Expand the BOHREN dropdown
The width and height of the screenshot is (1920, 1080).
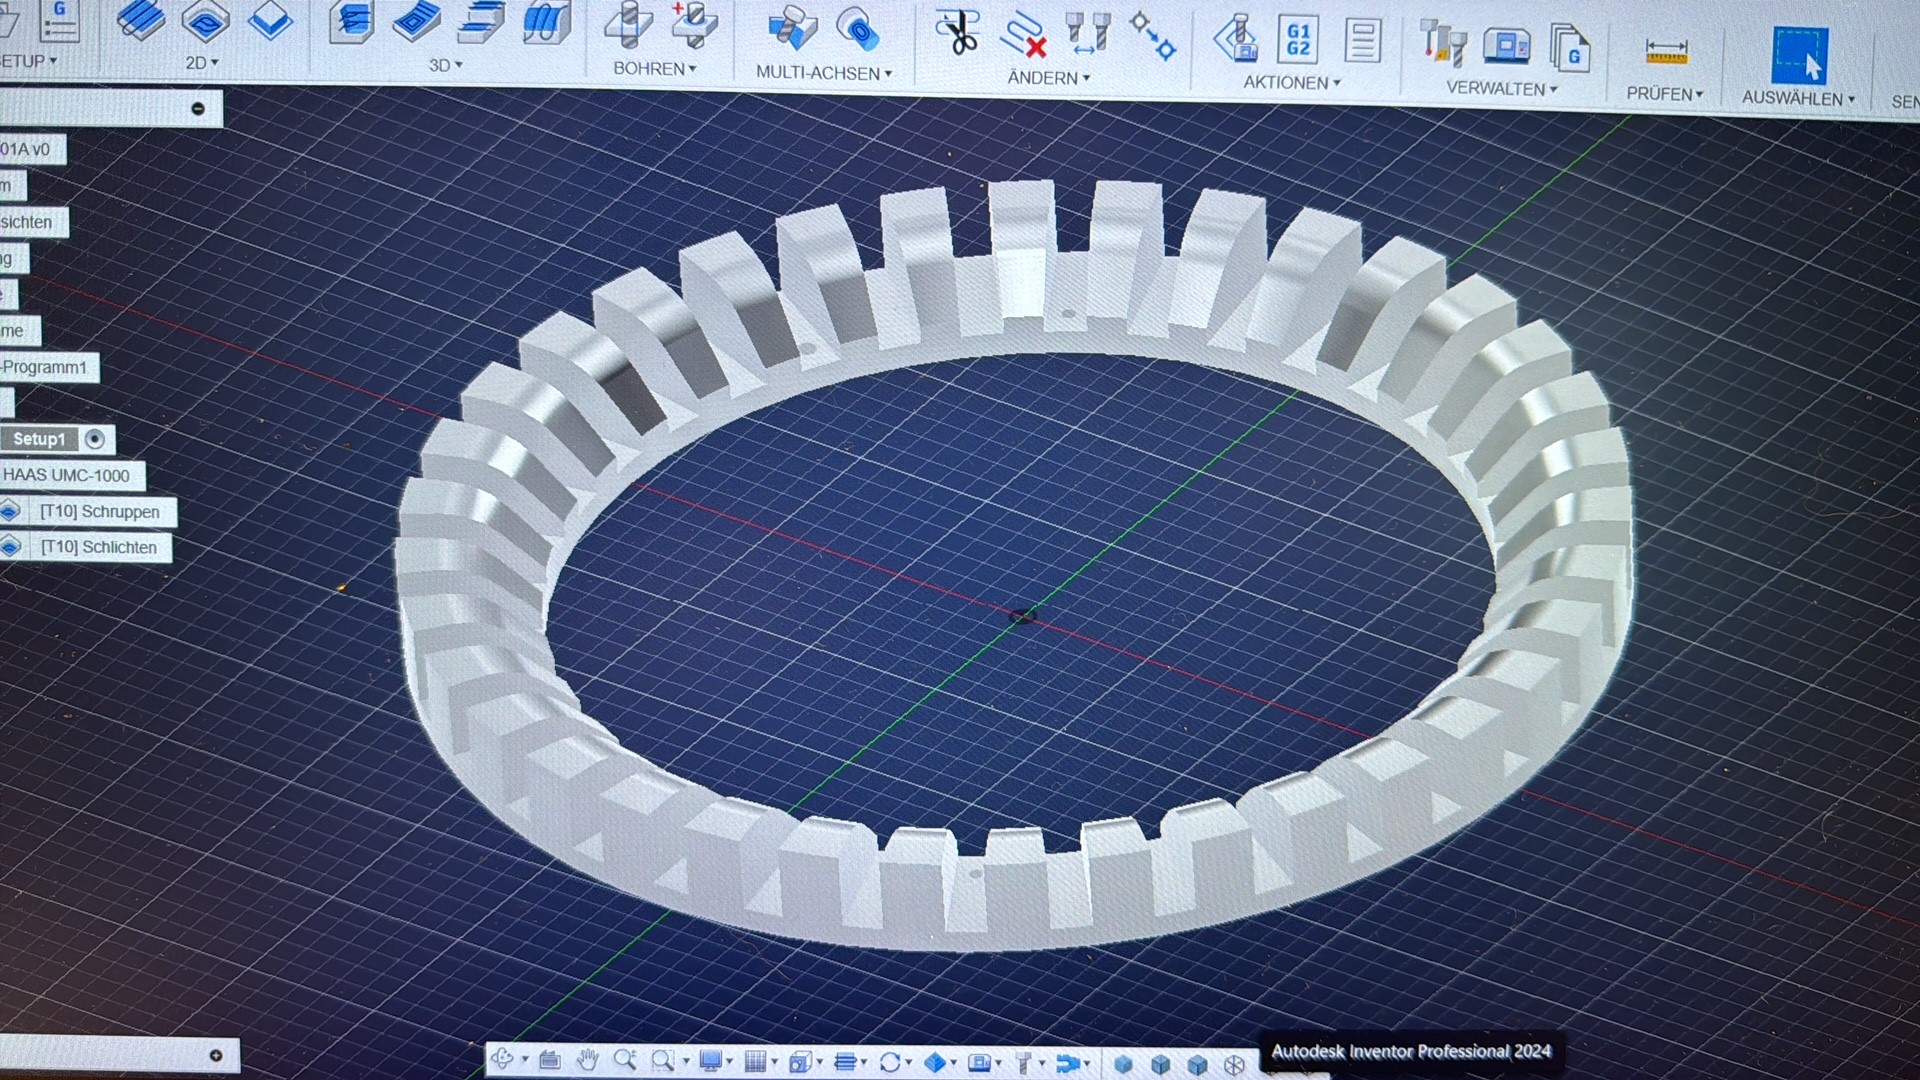pos(655,69)
